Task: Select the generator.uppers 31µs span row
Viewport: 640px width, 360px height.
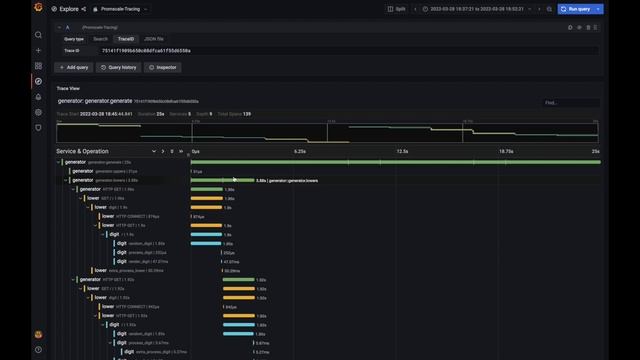Action: (x=105, y=171)
